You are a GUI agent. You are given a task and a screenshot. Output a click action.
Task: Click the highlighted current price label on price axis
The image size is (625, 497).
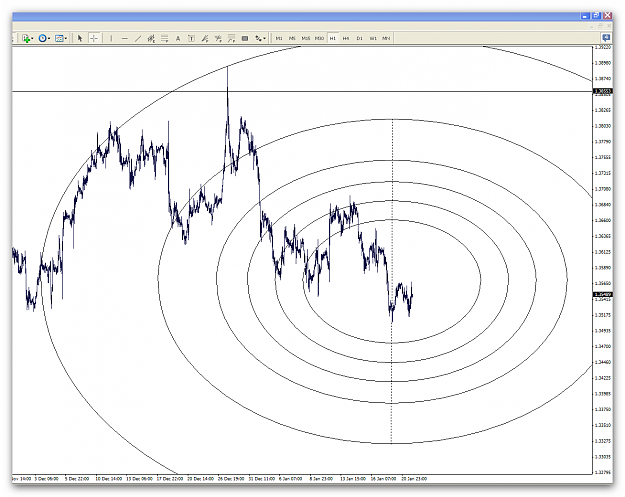coord(603,295)
